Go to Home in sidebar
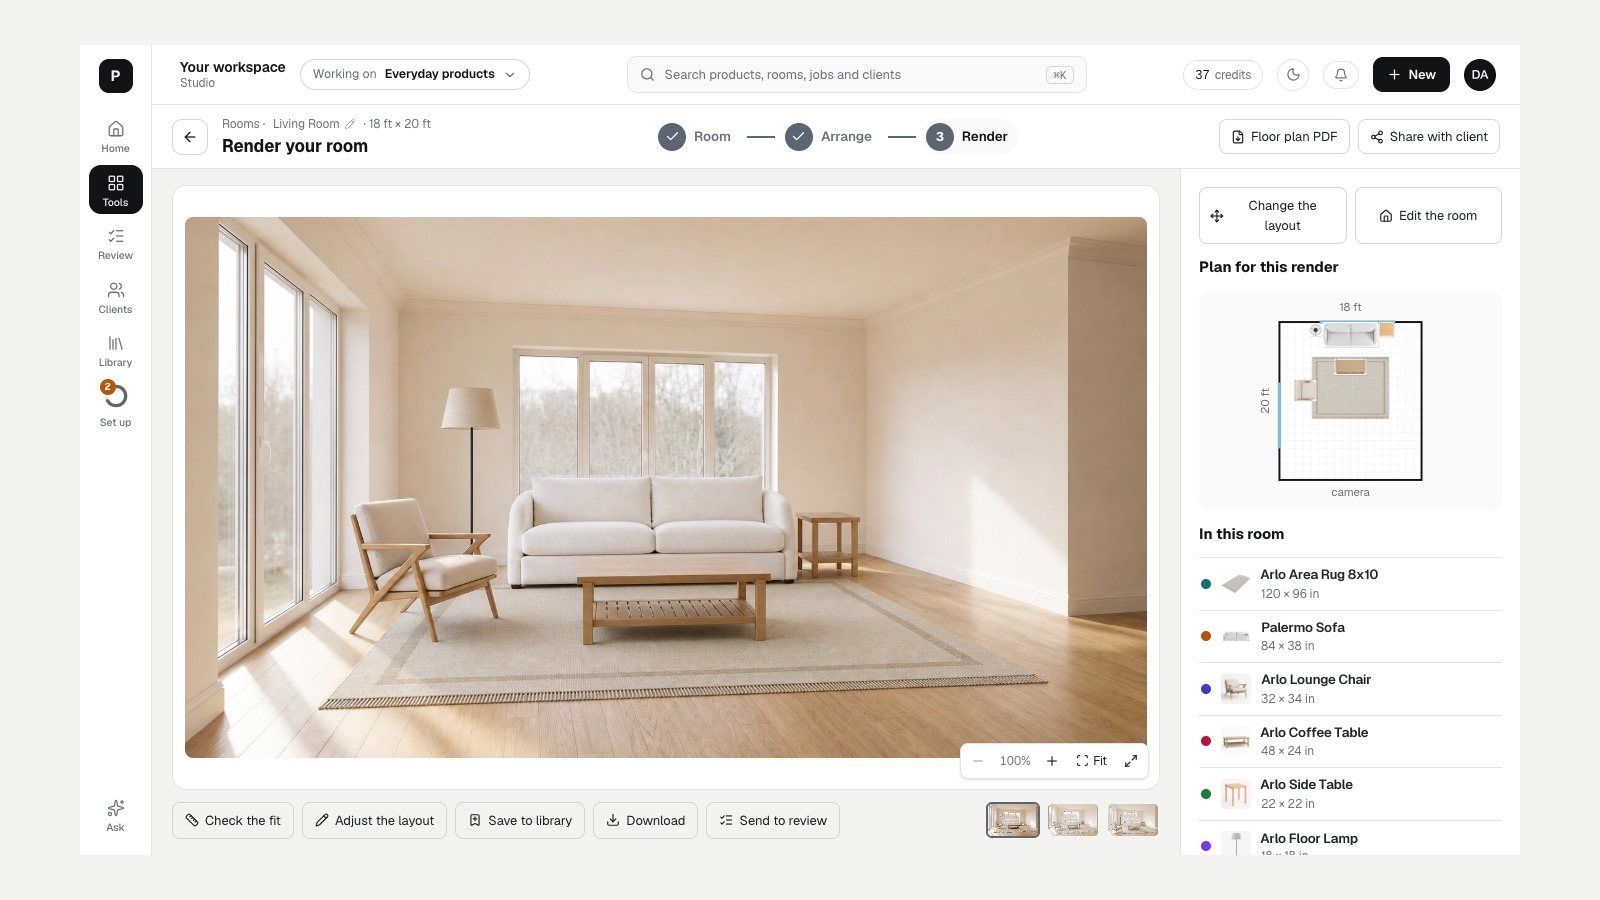1600x900 pixels. point(116,136)
